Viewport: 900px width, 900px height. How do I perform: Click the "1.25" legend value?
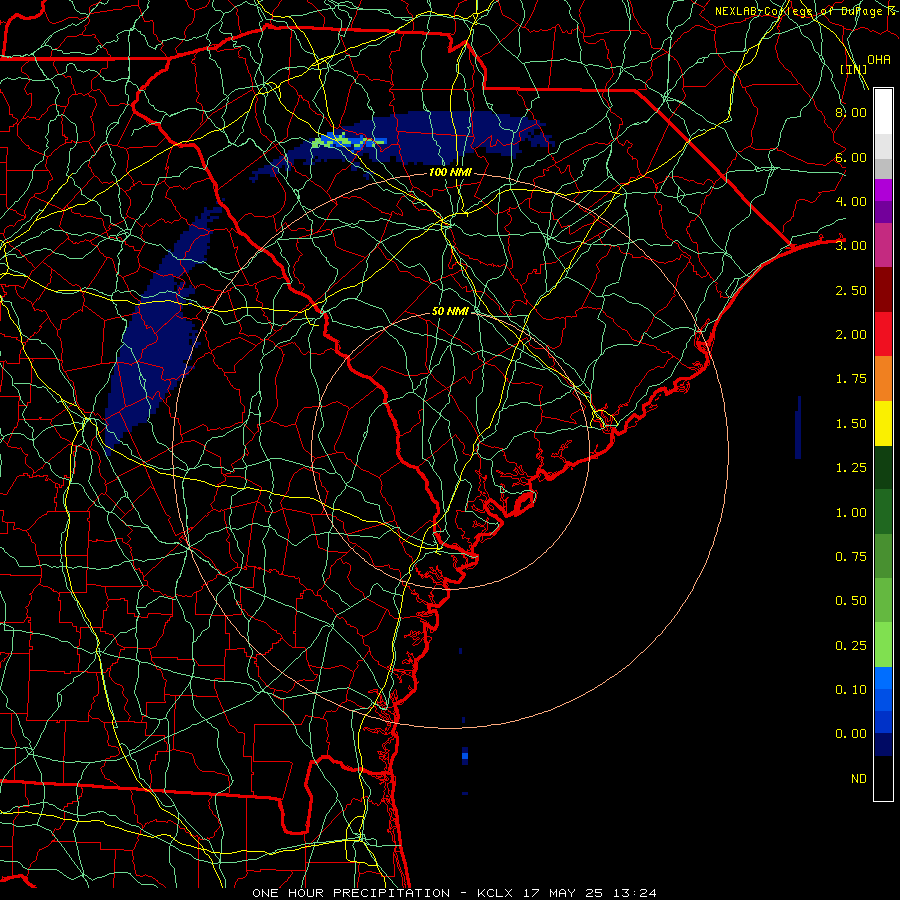tap(851, 468)
